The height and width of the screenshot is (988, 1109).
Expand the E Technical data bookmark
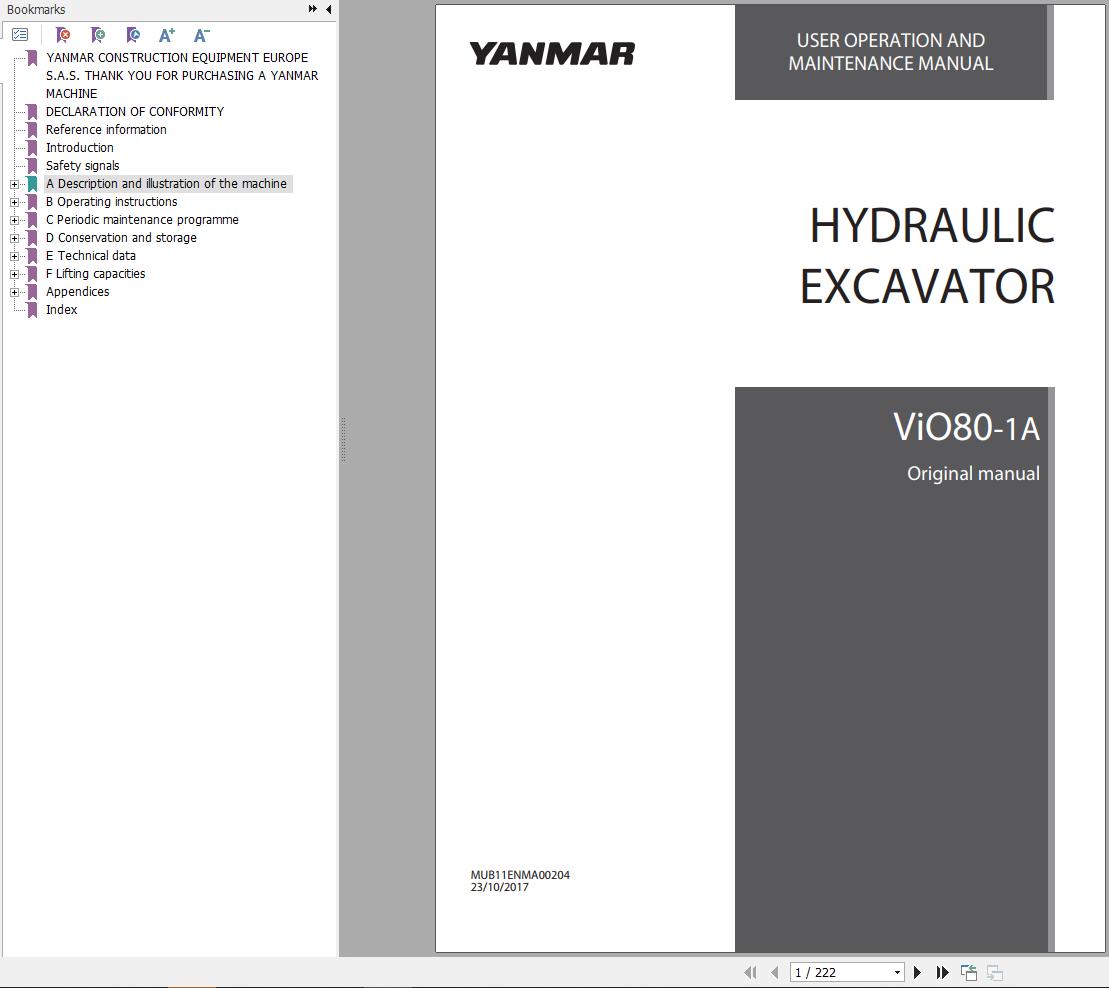(x=13, y=256)
